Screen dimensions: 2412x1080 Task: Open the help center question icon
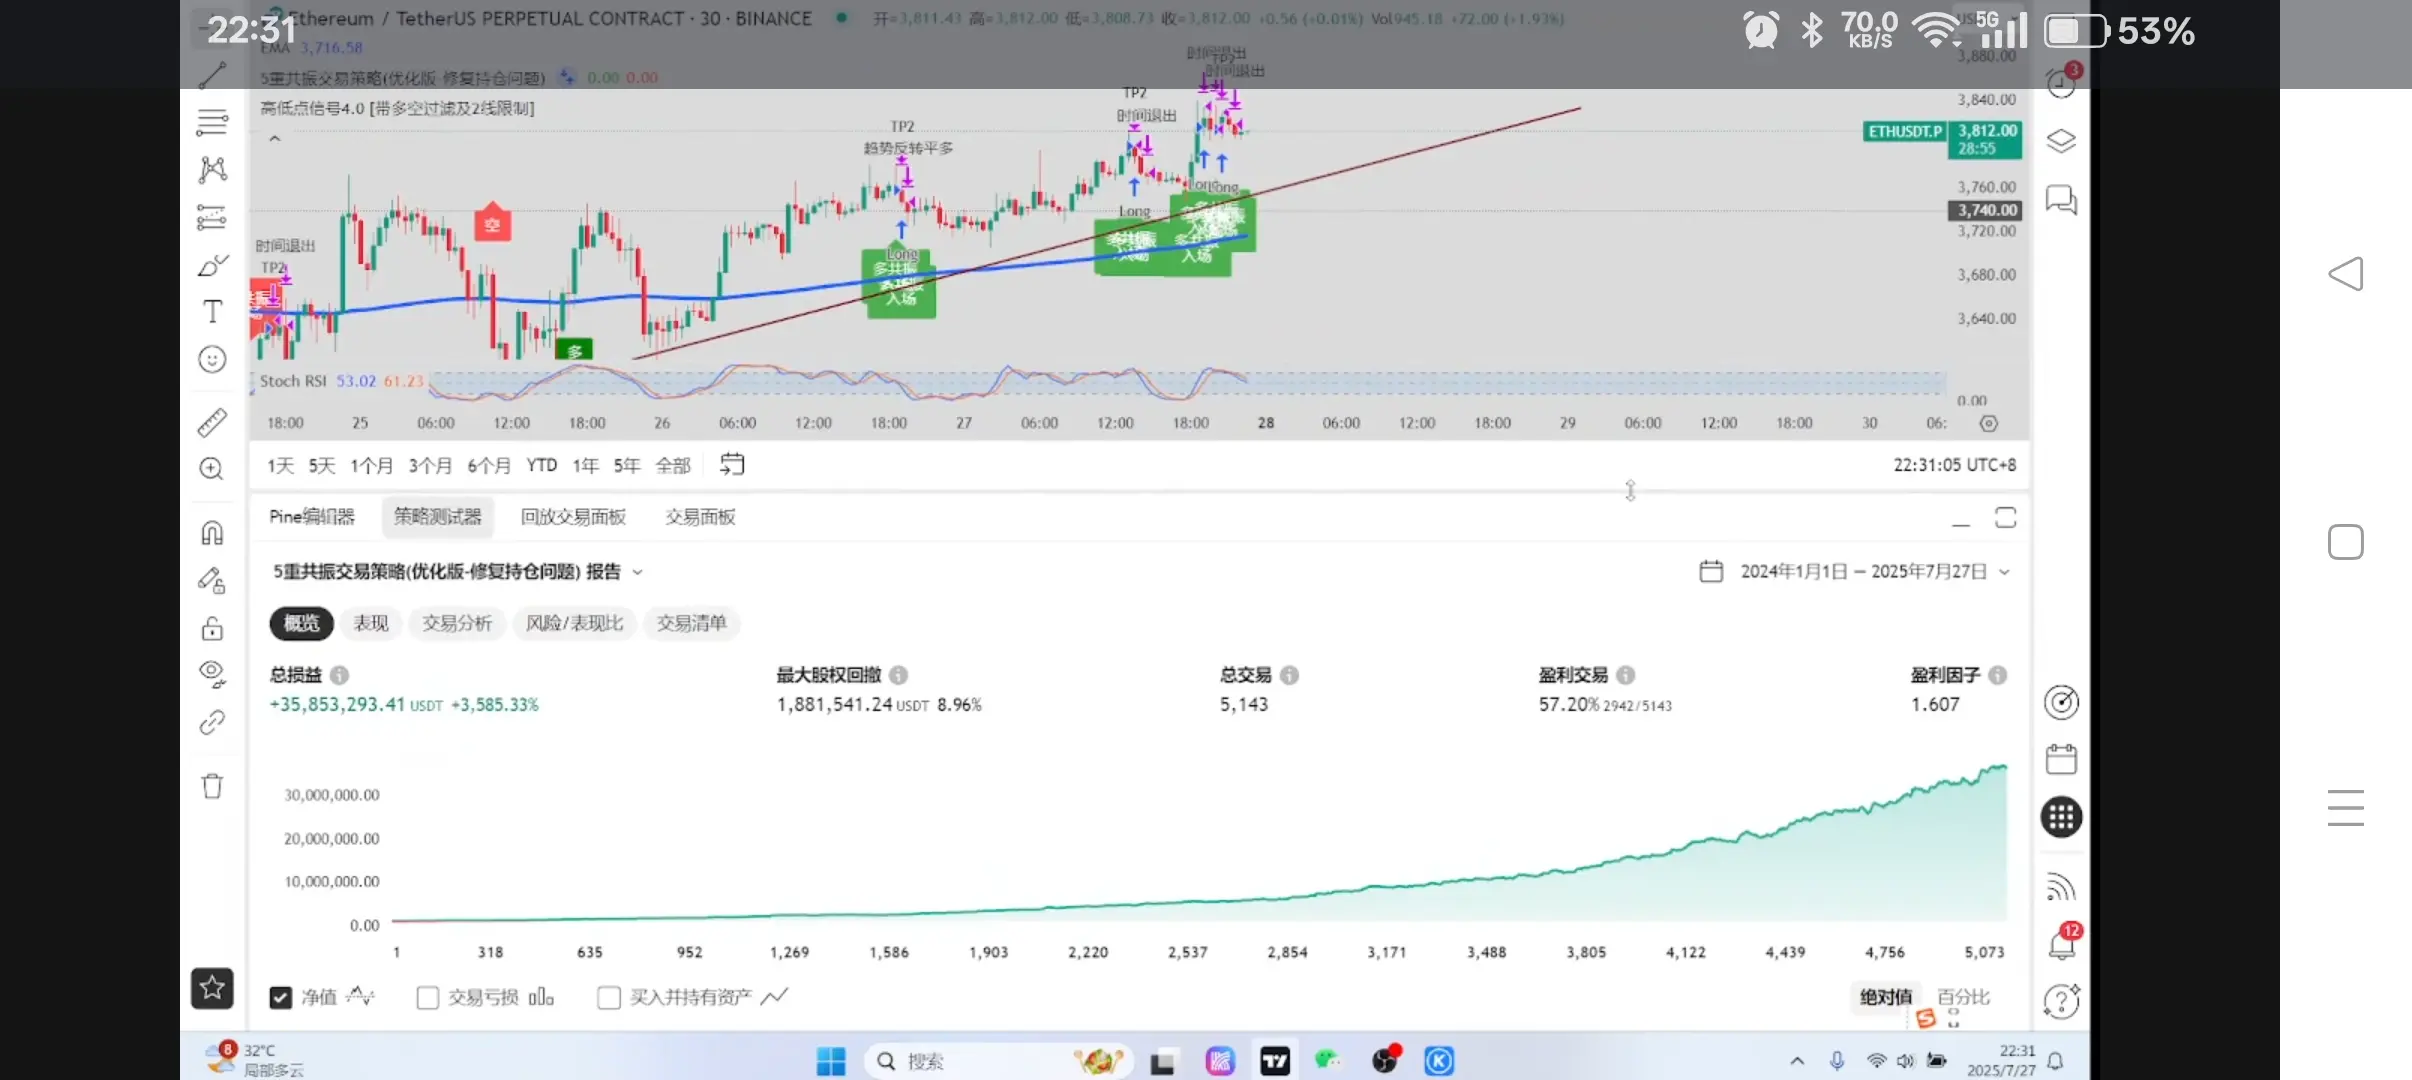pyautogui.click(x=2061, y=1001)
